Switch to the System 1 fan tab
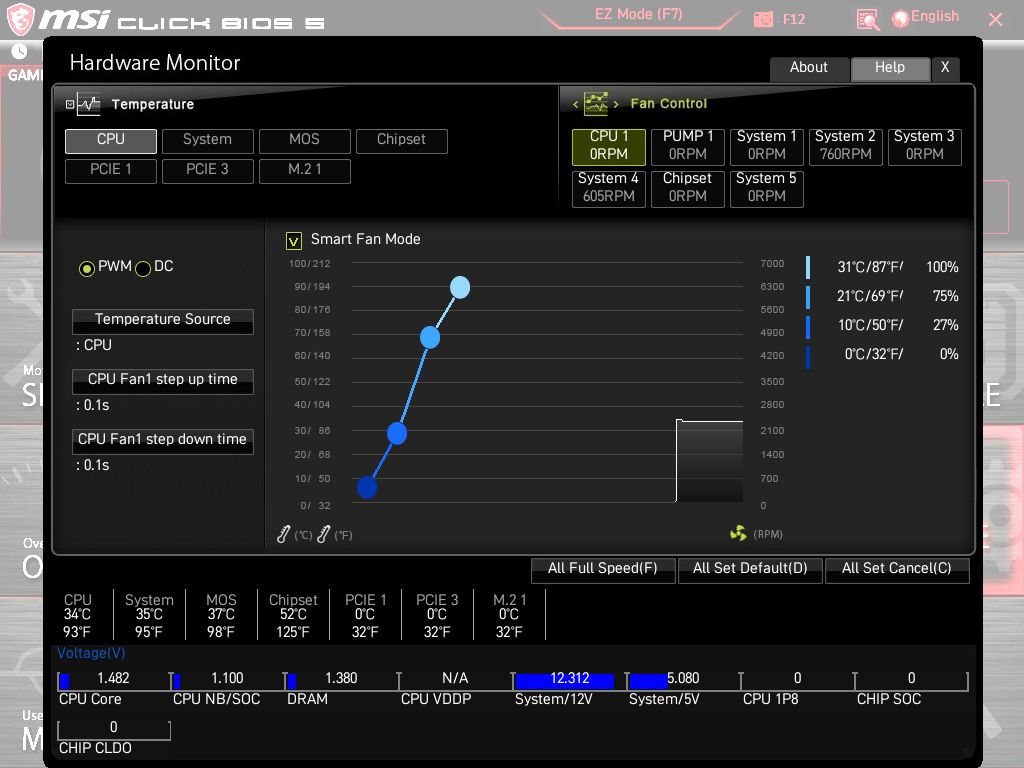The height and width of the screenshot is (768, 1024). [767, 146]
